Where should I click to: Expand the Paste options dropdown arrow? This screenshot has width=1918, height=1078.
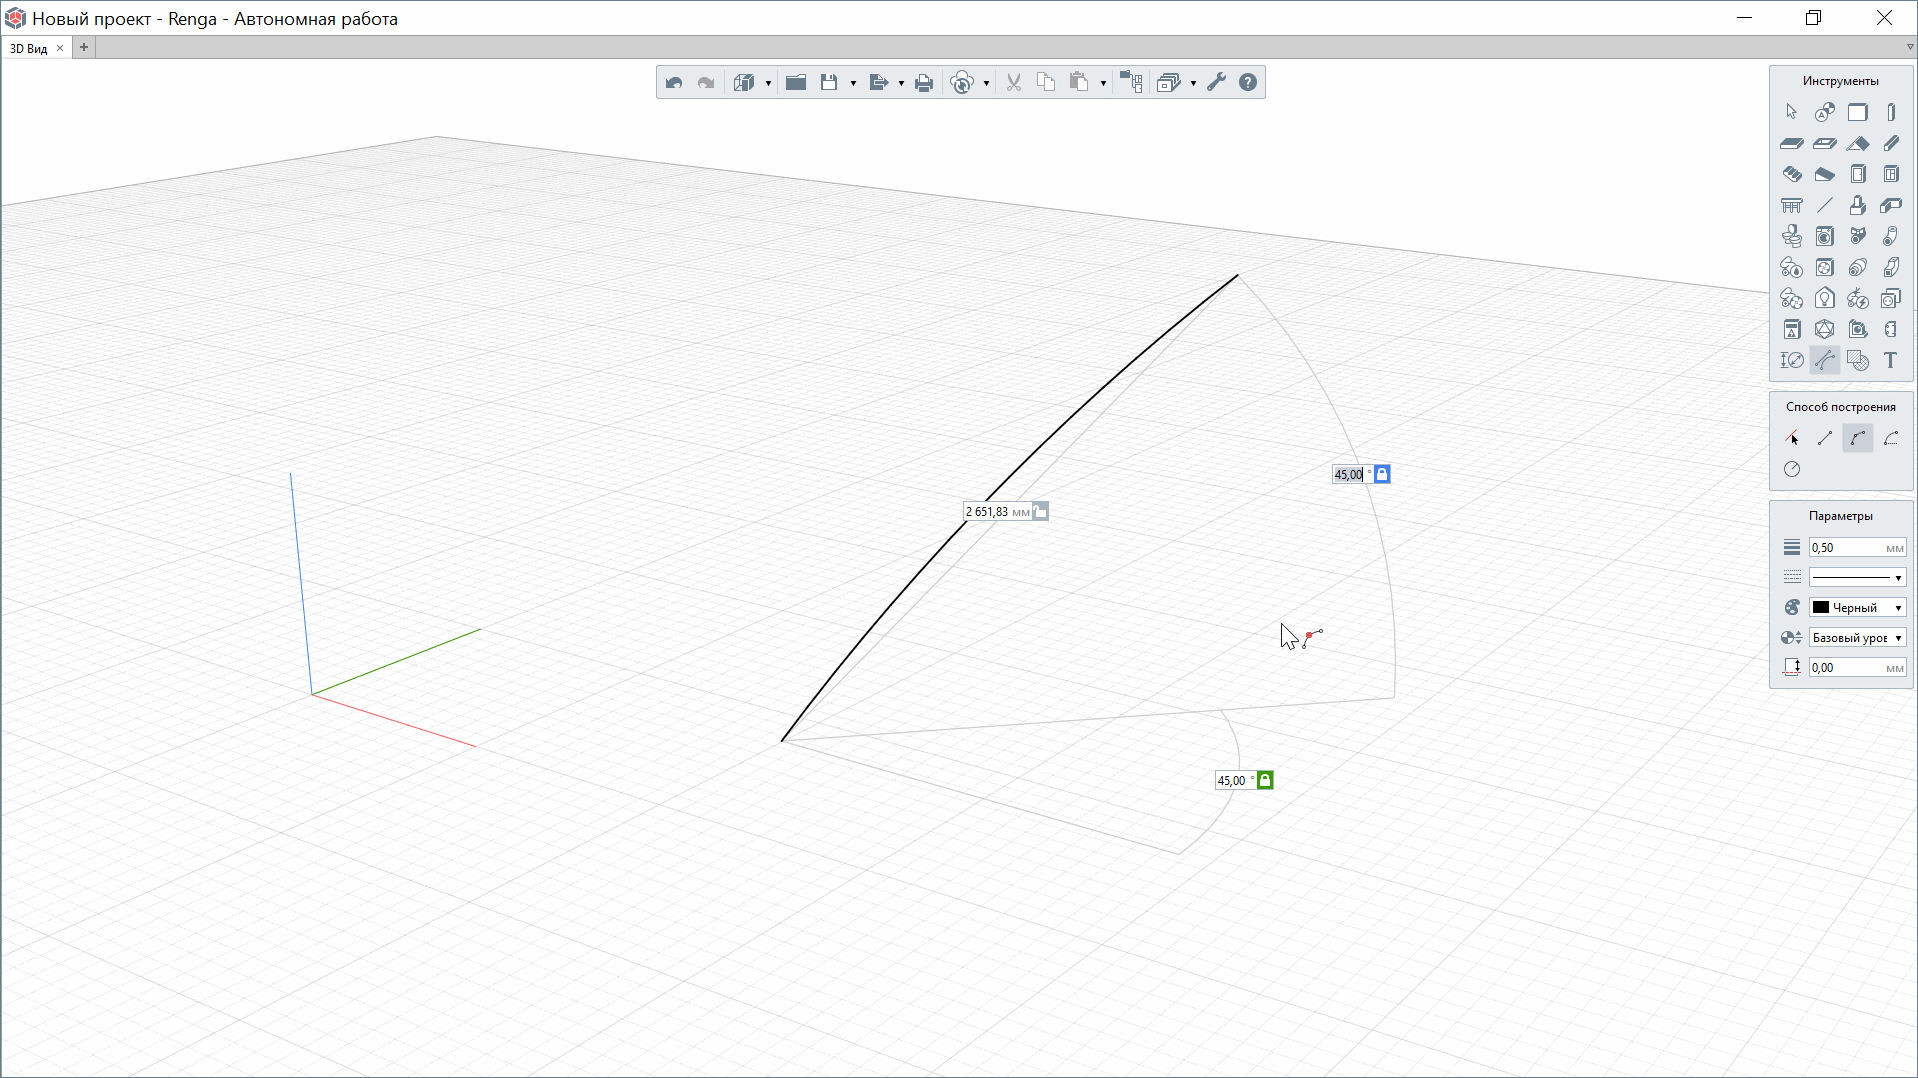1103,84
